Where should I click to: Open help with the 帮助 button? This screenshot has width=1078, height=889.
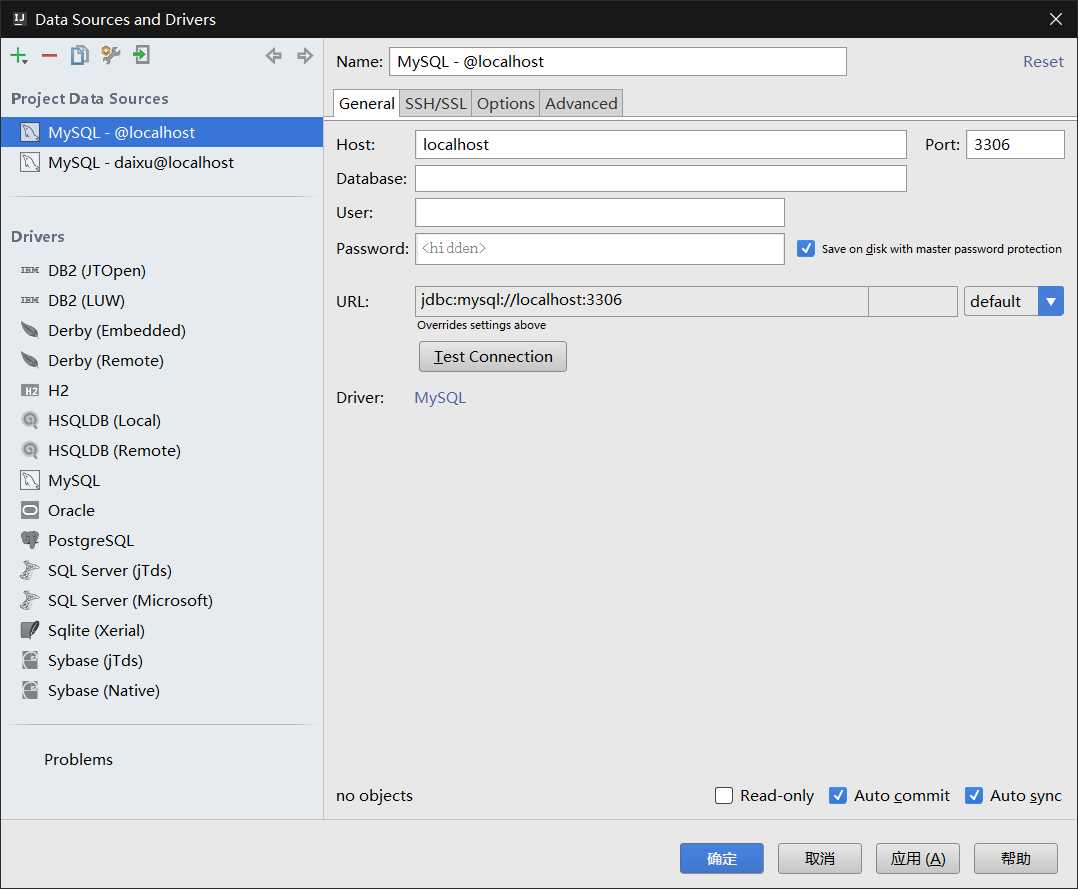[x=1015, y=858]
